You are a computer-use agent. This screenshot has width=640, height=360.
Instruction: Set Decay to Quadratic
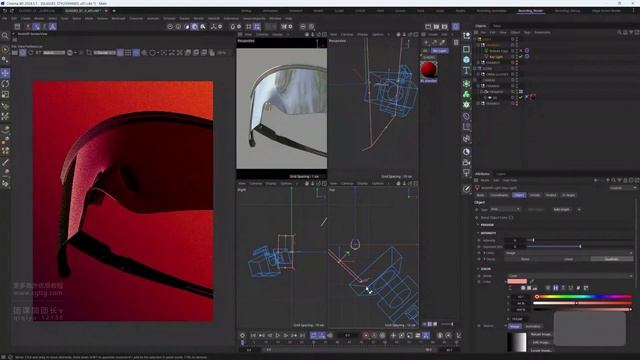pyautogui.click(x=611, y=259)
